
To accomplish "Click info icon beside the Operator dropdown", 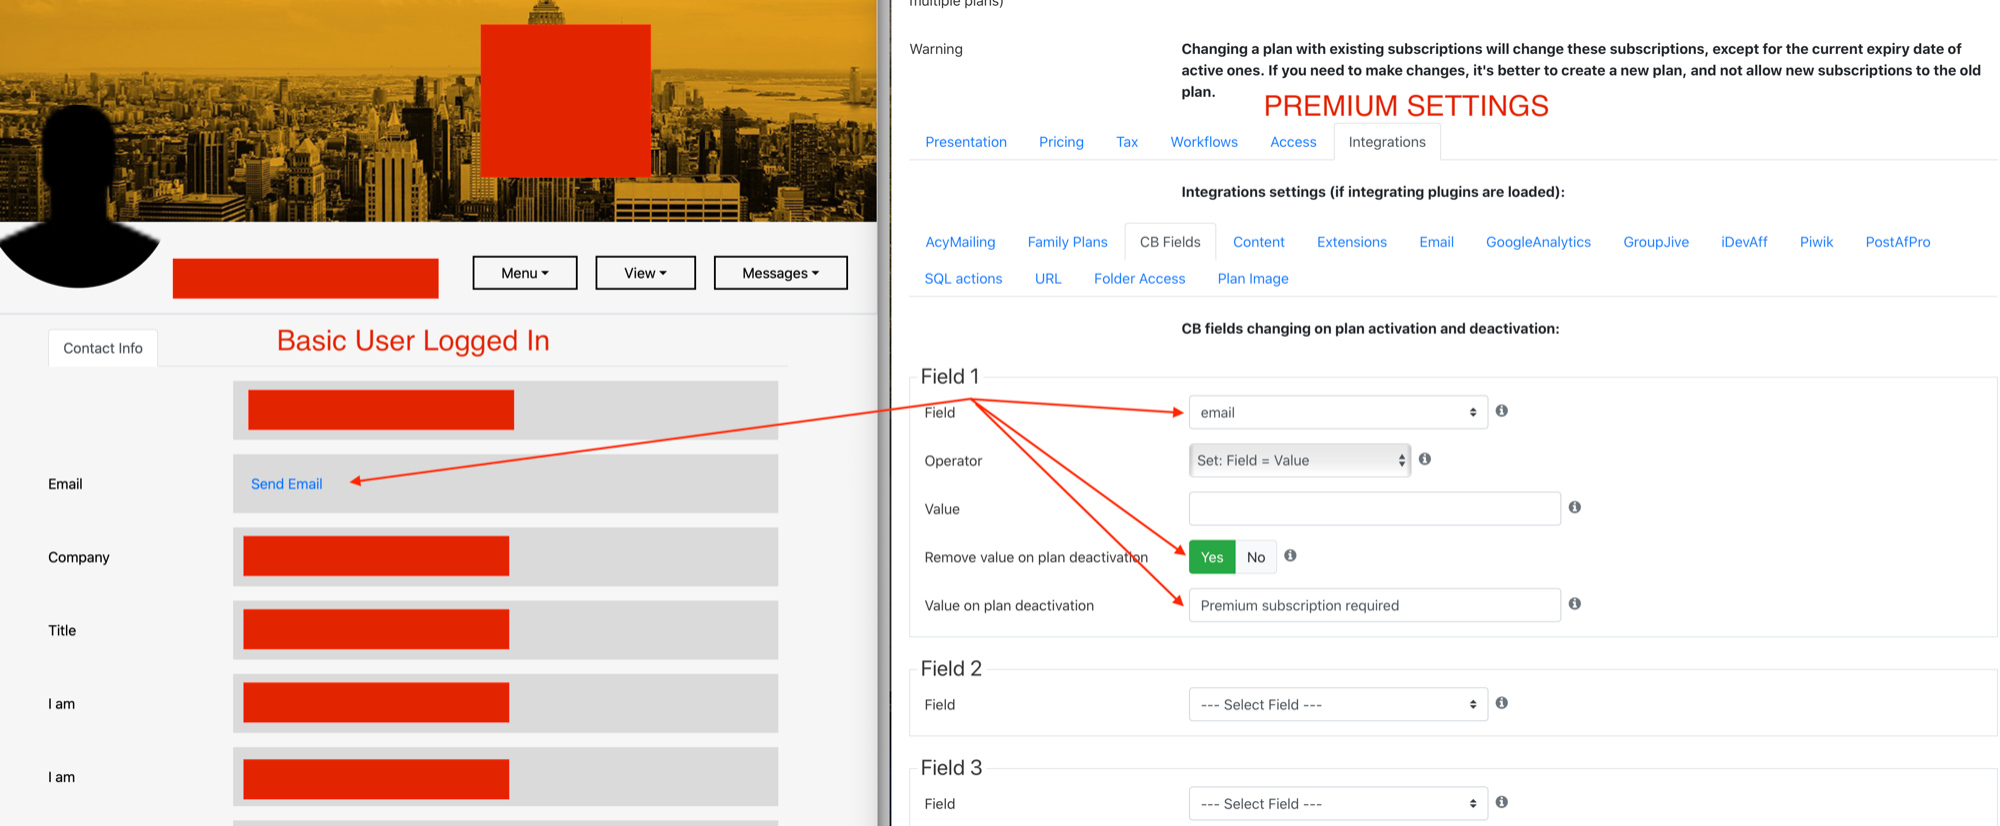I will click(x=1425, y=459).
